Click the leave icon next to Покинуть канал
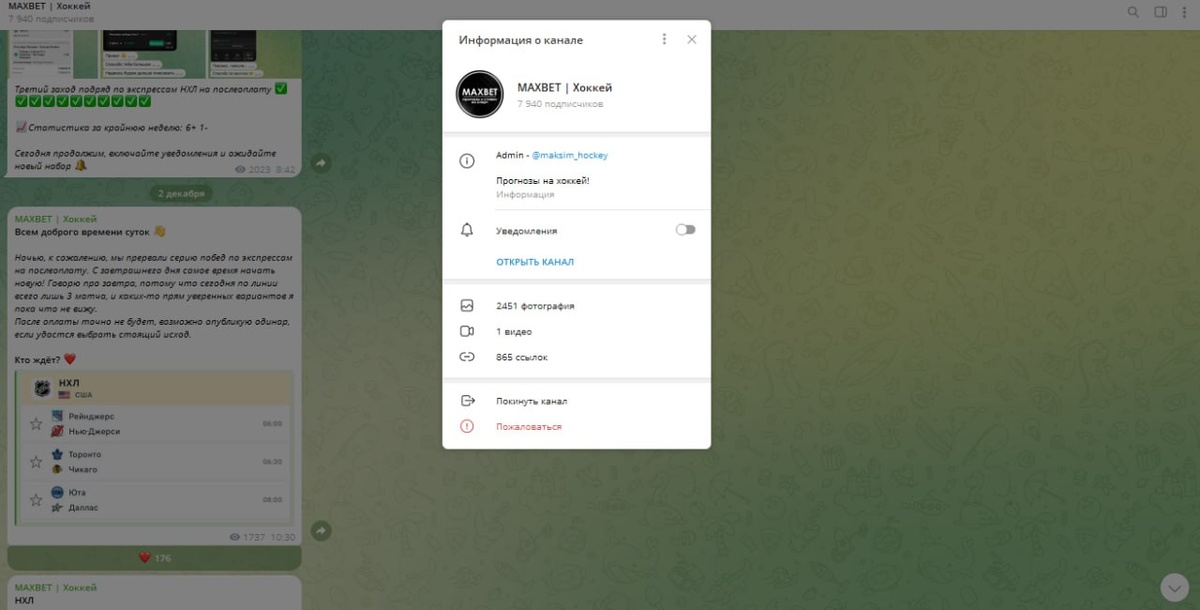This screenshot has width=1200, height=610. point(466,401)
